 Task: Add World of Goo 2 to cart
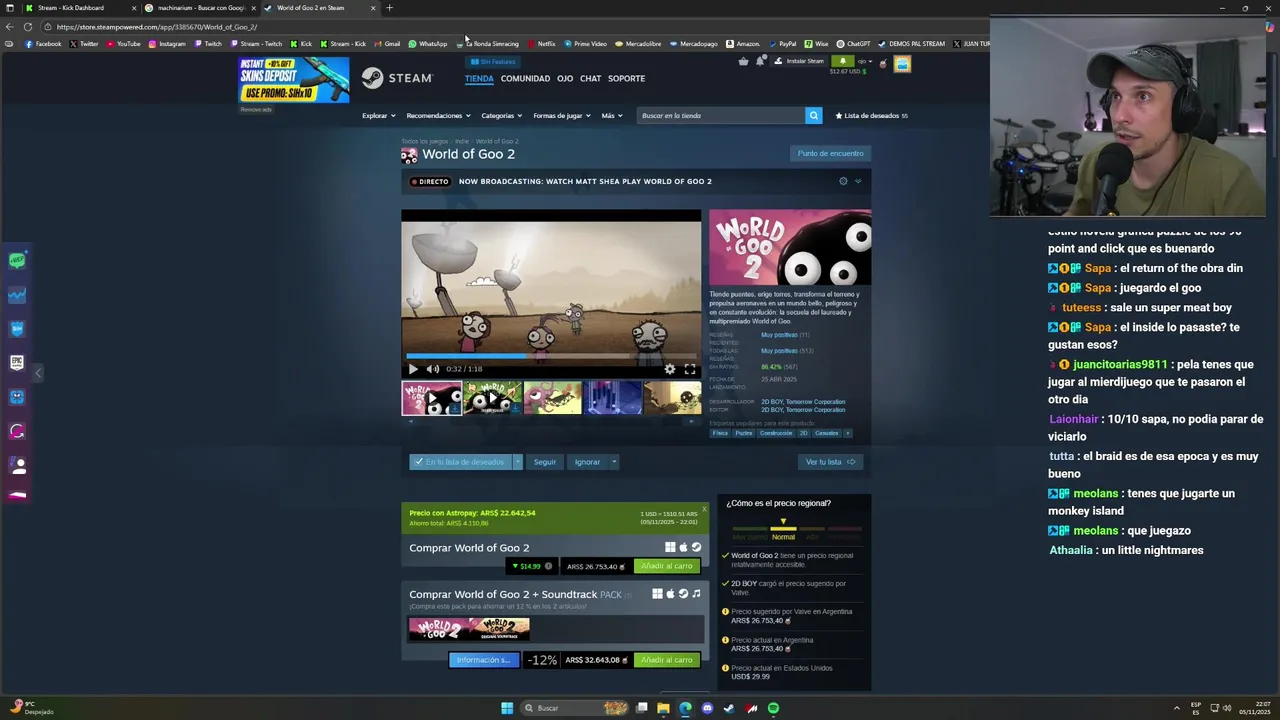(x=666, y=566)
